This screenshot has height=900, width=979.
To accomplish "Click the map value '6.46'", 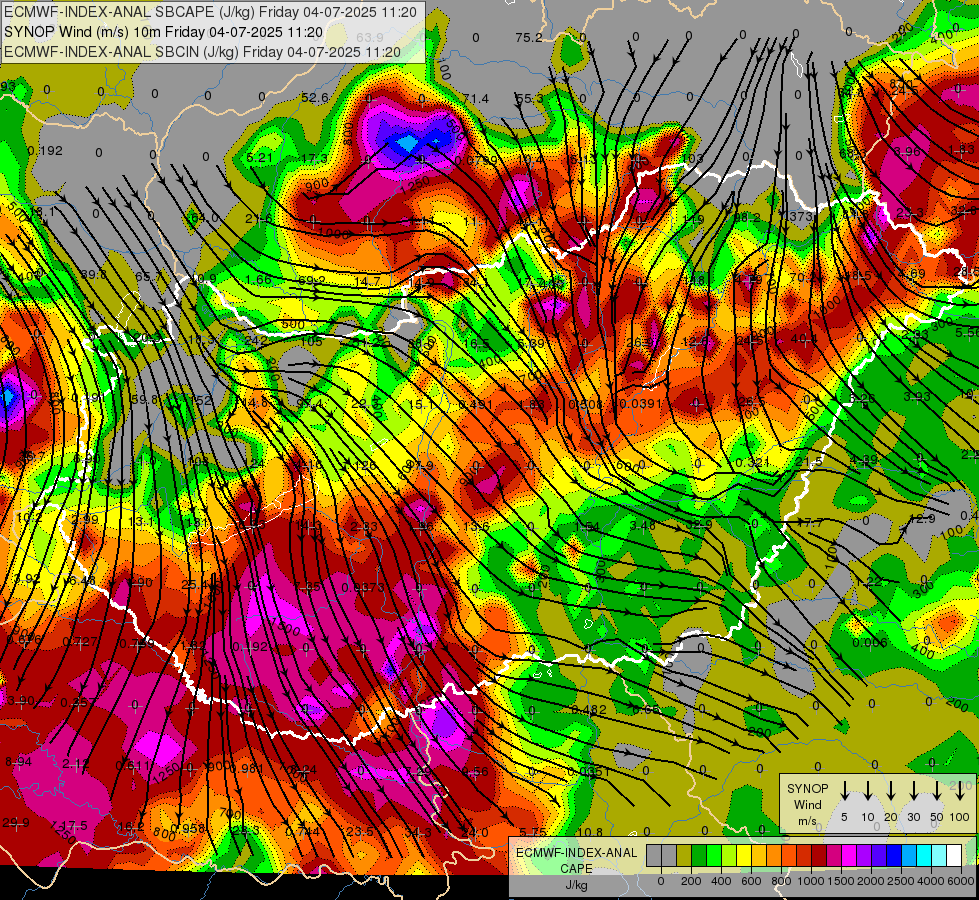I will [82, 581].
